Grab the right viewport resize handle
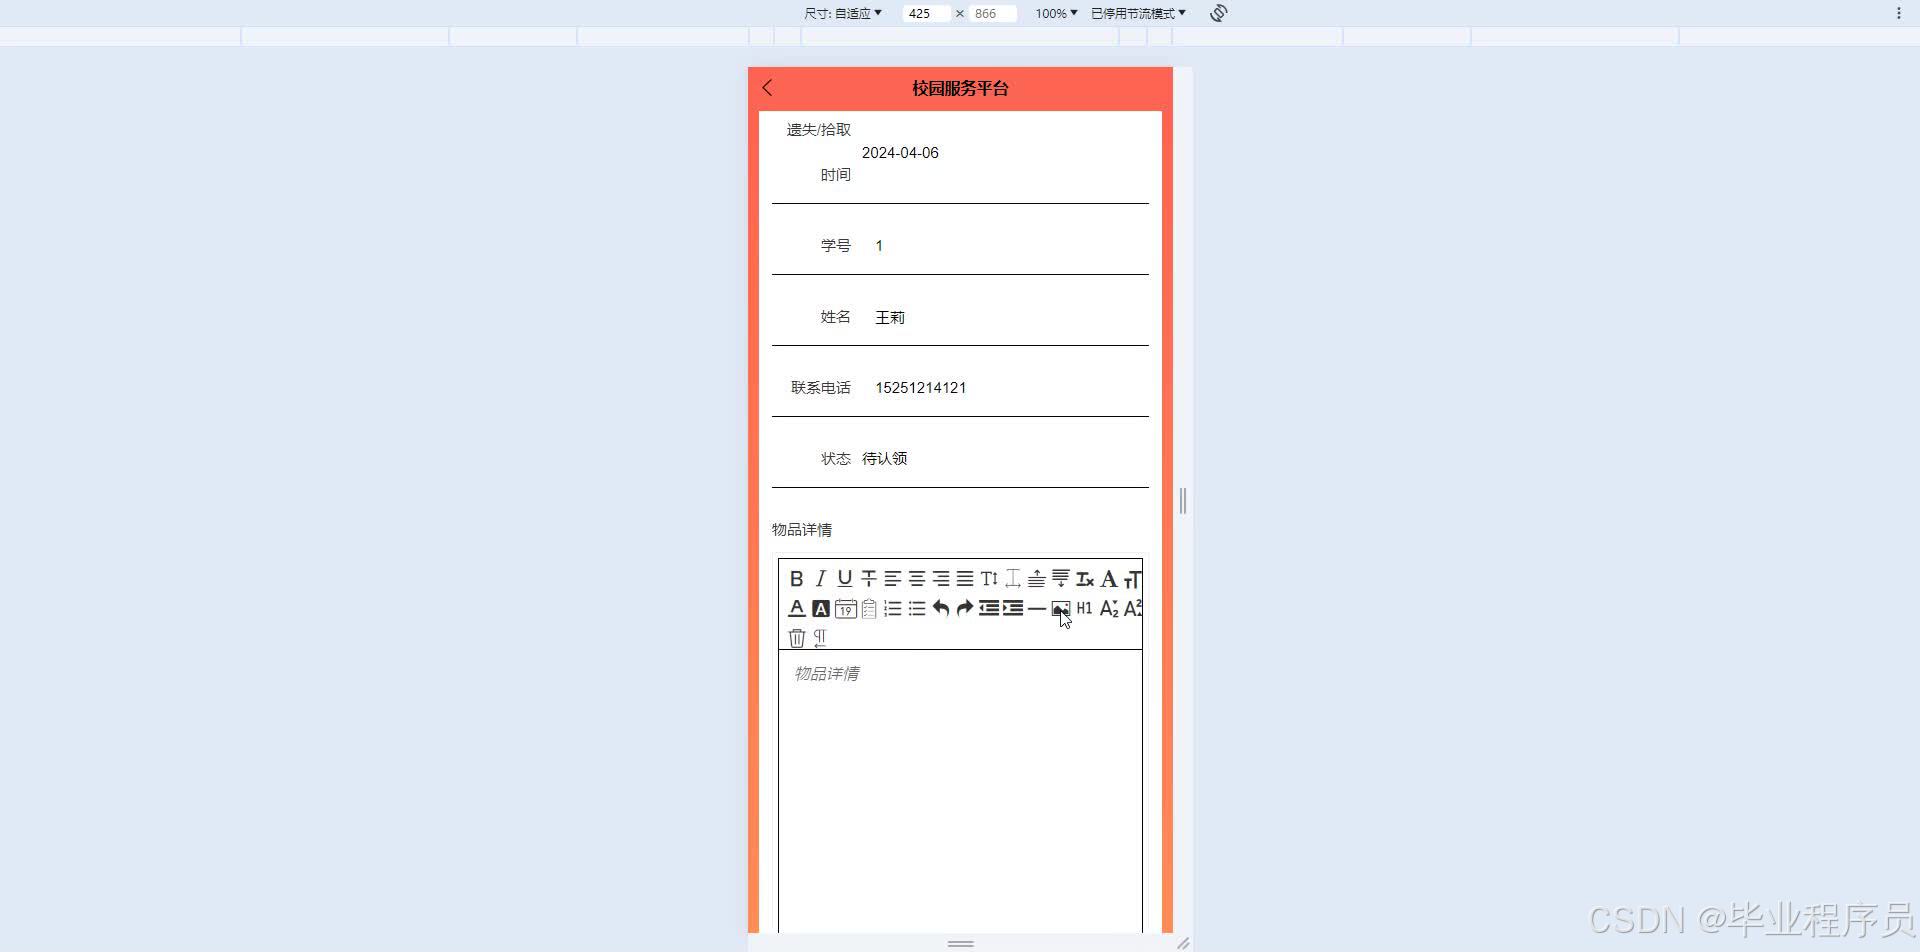 [1183, 500]
